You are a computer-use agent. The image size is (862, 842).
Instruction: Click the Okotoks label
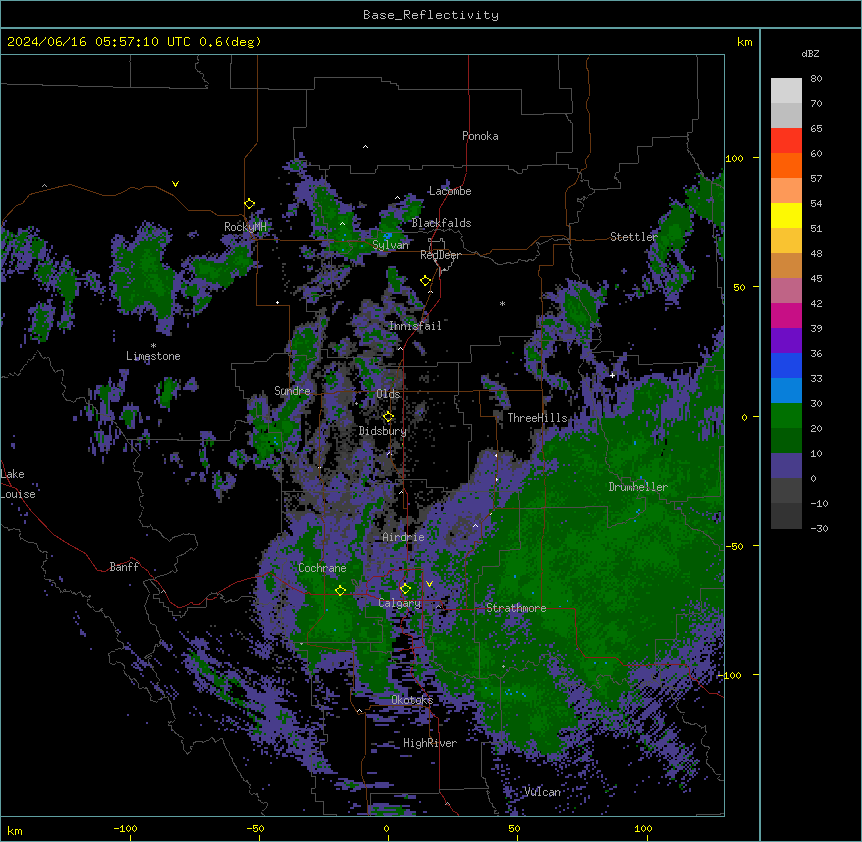412,700
